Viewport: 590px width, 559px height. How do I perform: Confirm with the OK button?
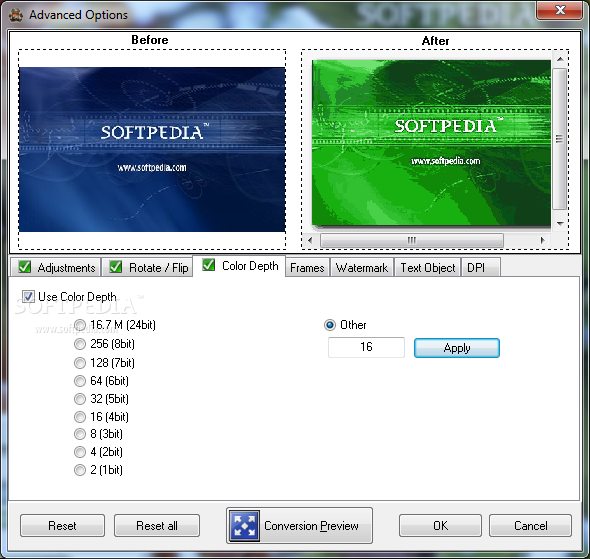pos(440,526)
